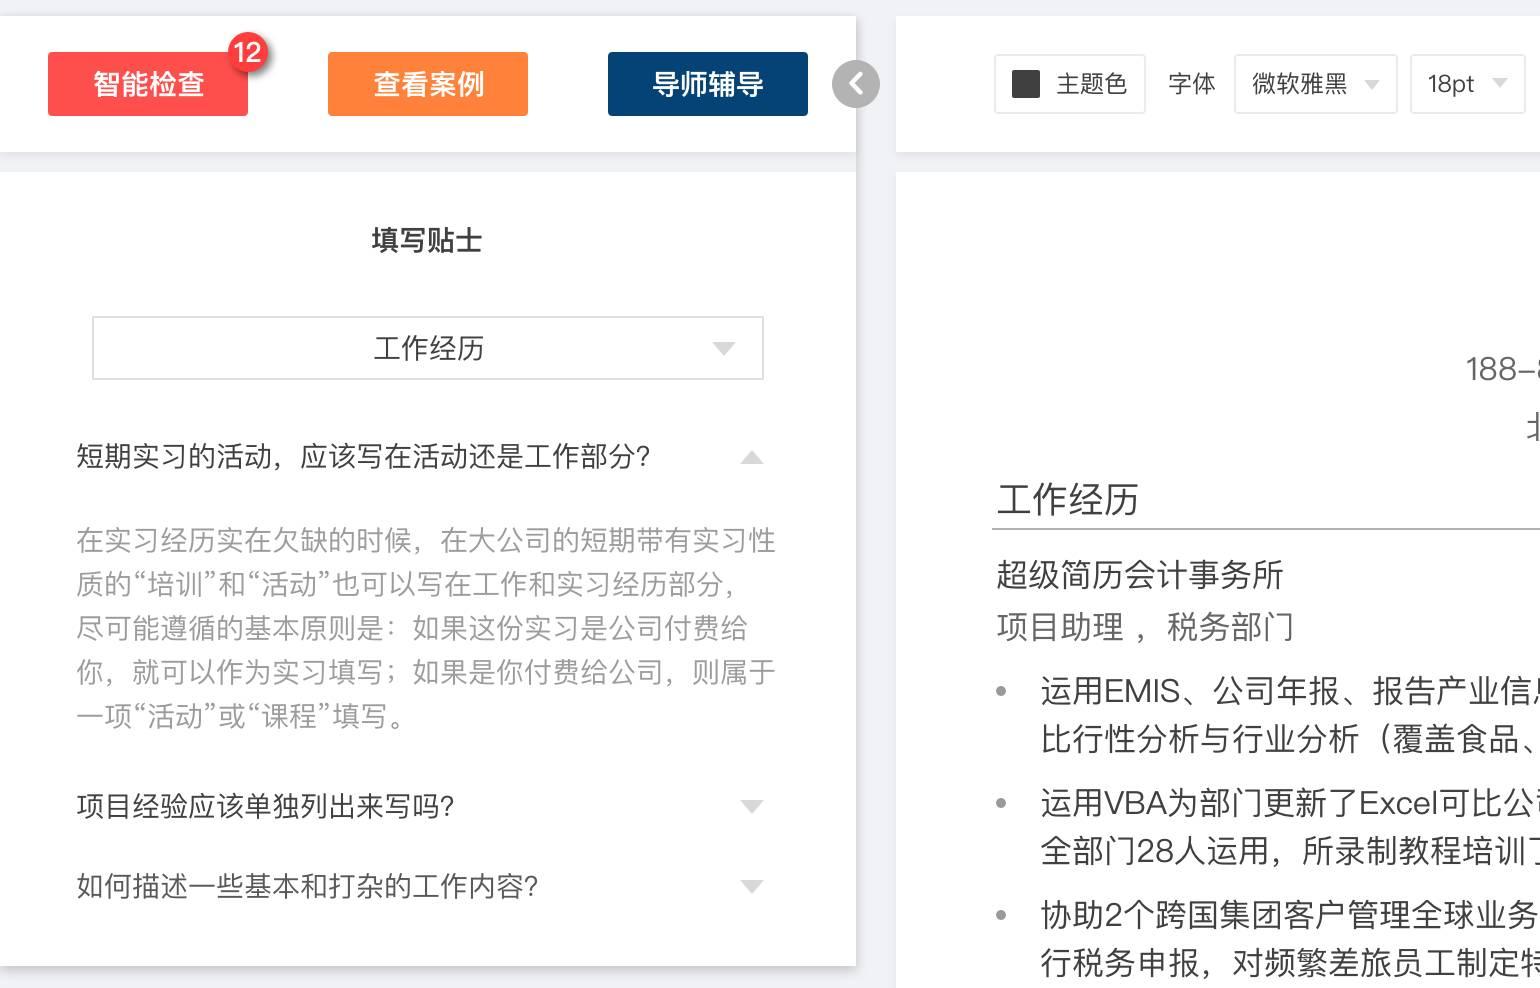Expand the 项目经验应该单独列出来写吗 question

click(752, 806)
